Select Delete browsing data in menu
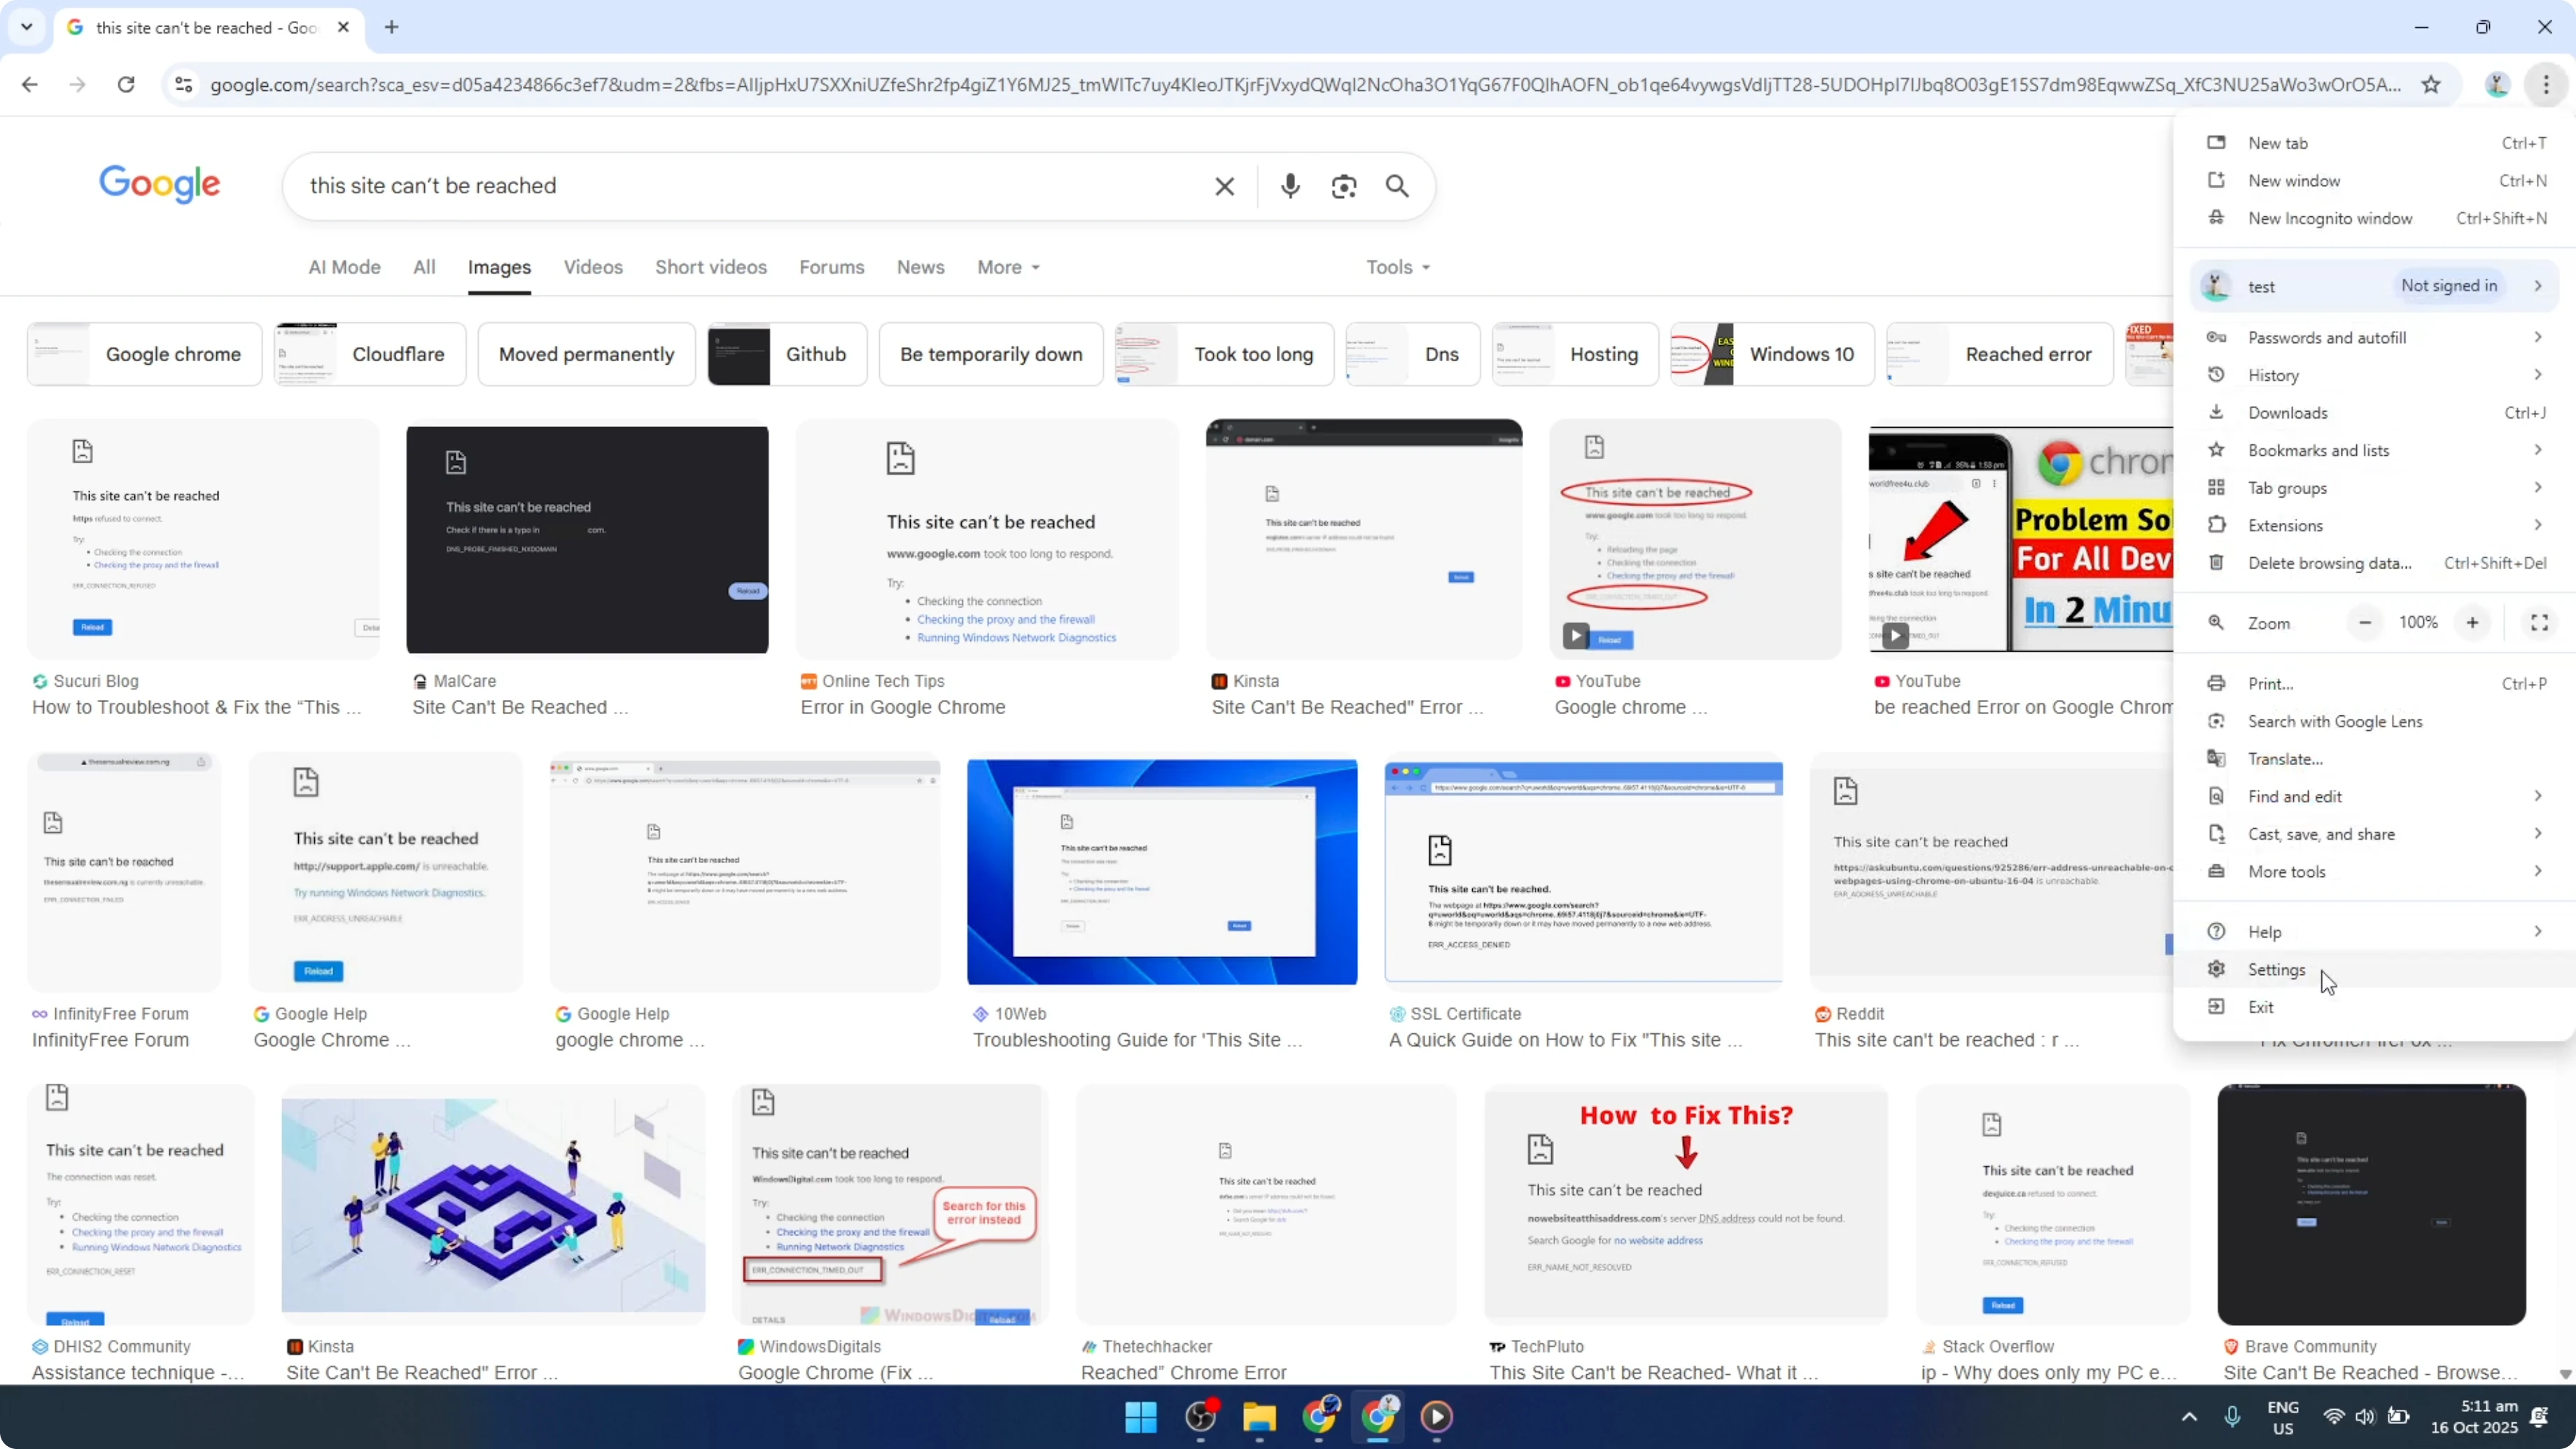The width and height of the screenshot is (2576, 1449). pos(2375,563)
